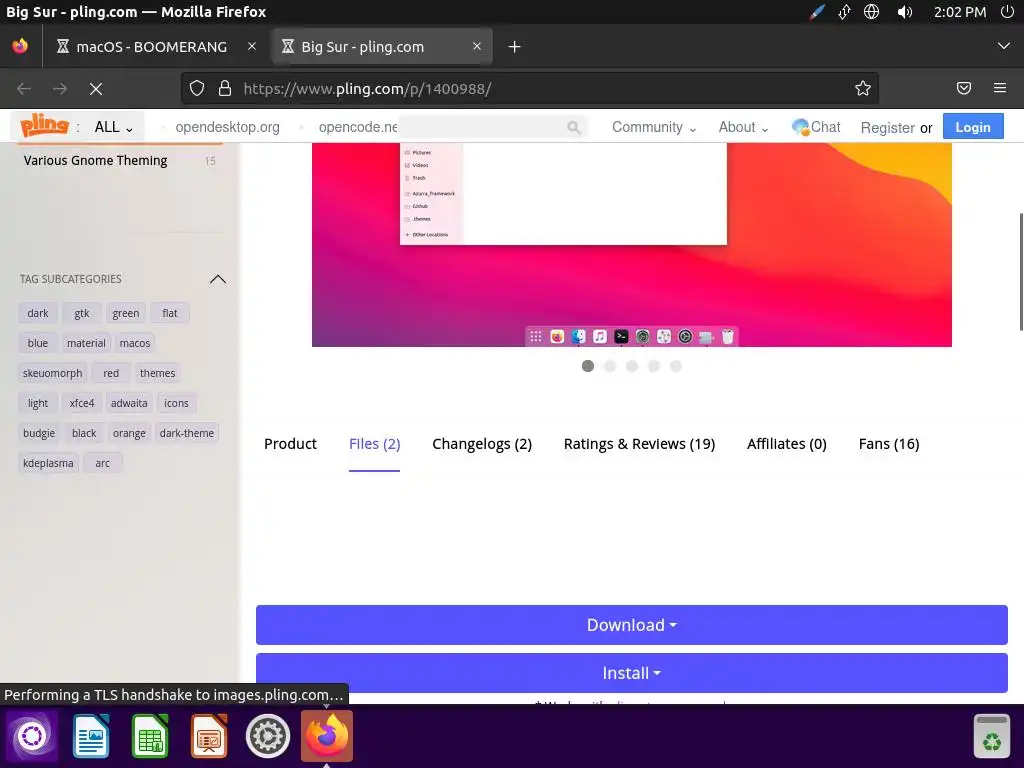Select the dark tag
Image resolution: width=1024 pixels, height=768 pixels.
pos(38,313)
